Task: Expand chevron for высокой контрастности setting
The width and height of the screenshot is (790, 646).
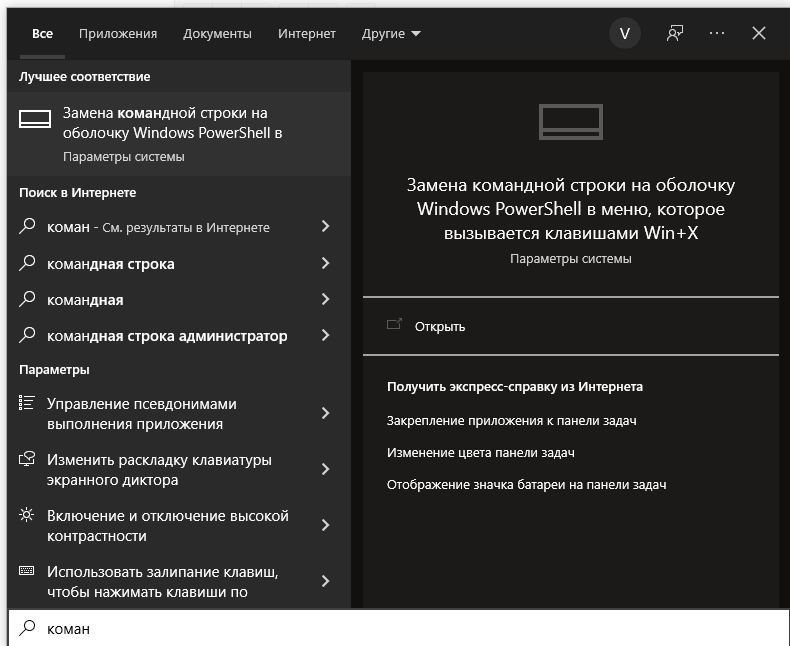Action: click(325, 525)
